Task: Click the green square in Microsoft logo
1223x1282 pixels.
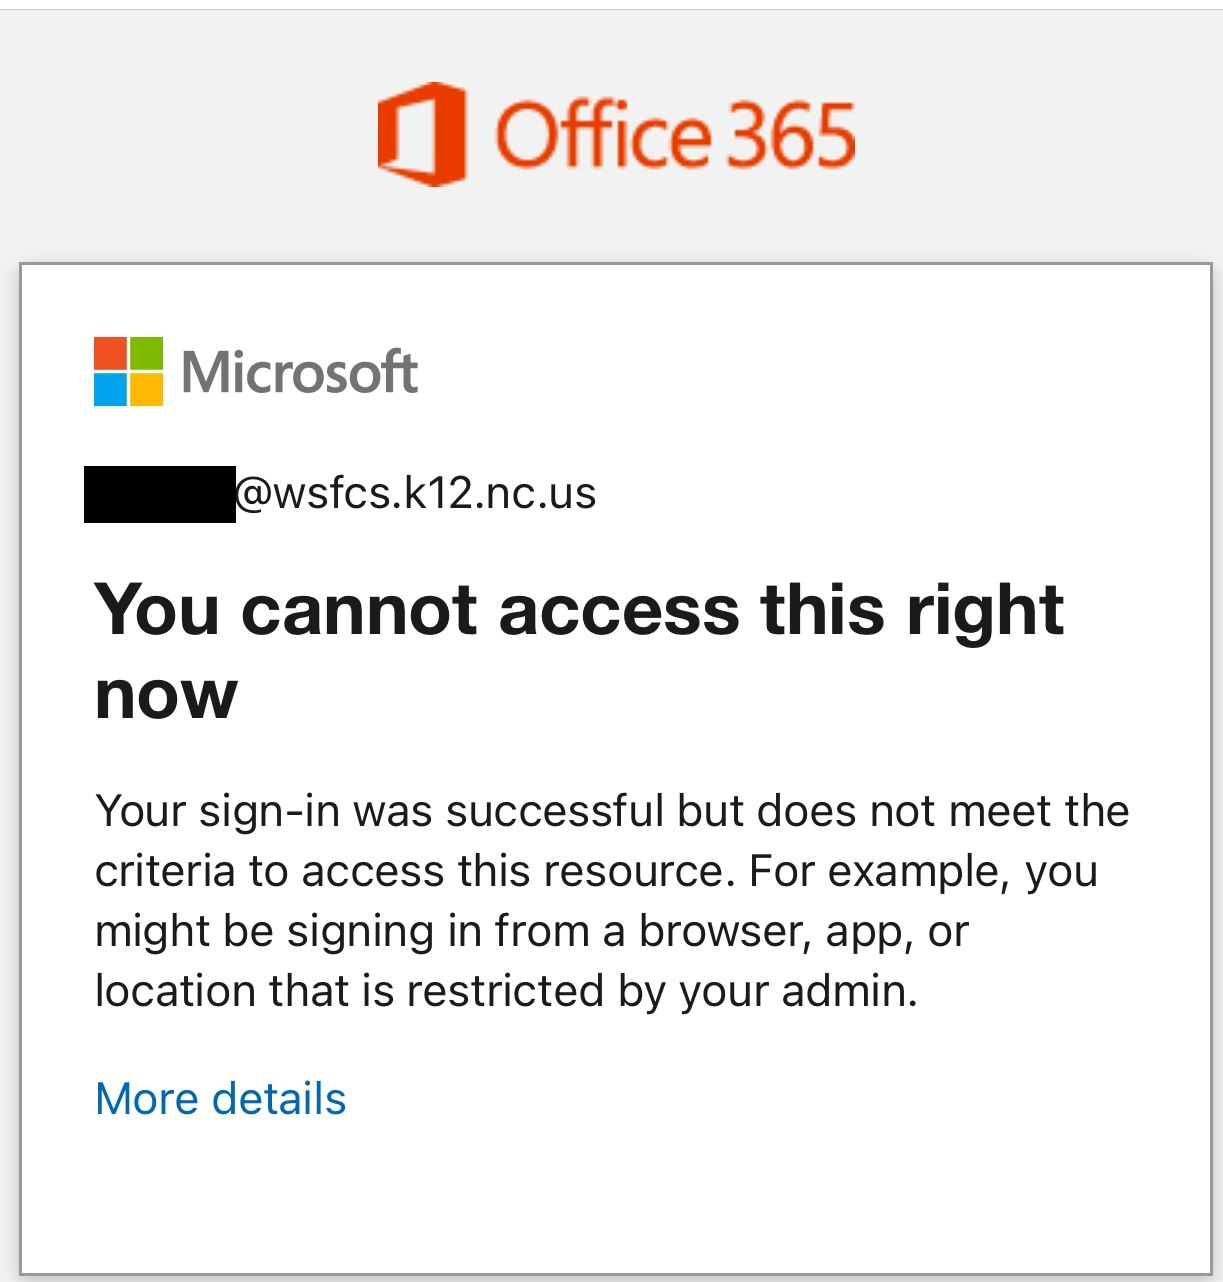Action: click(x=146, y=353)
